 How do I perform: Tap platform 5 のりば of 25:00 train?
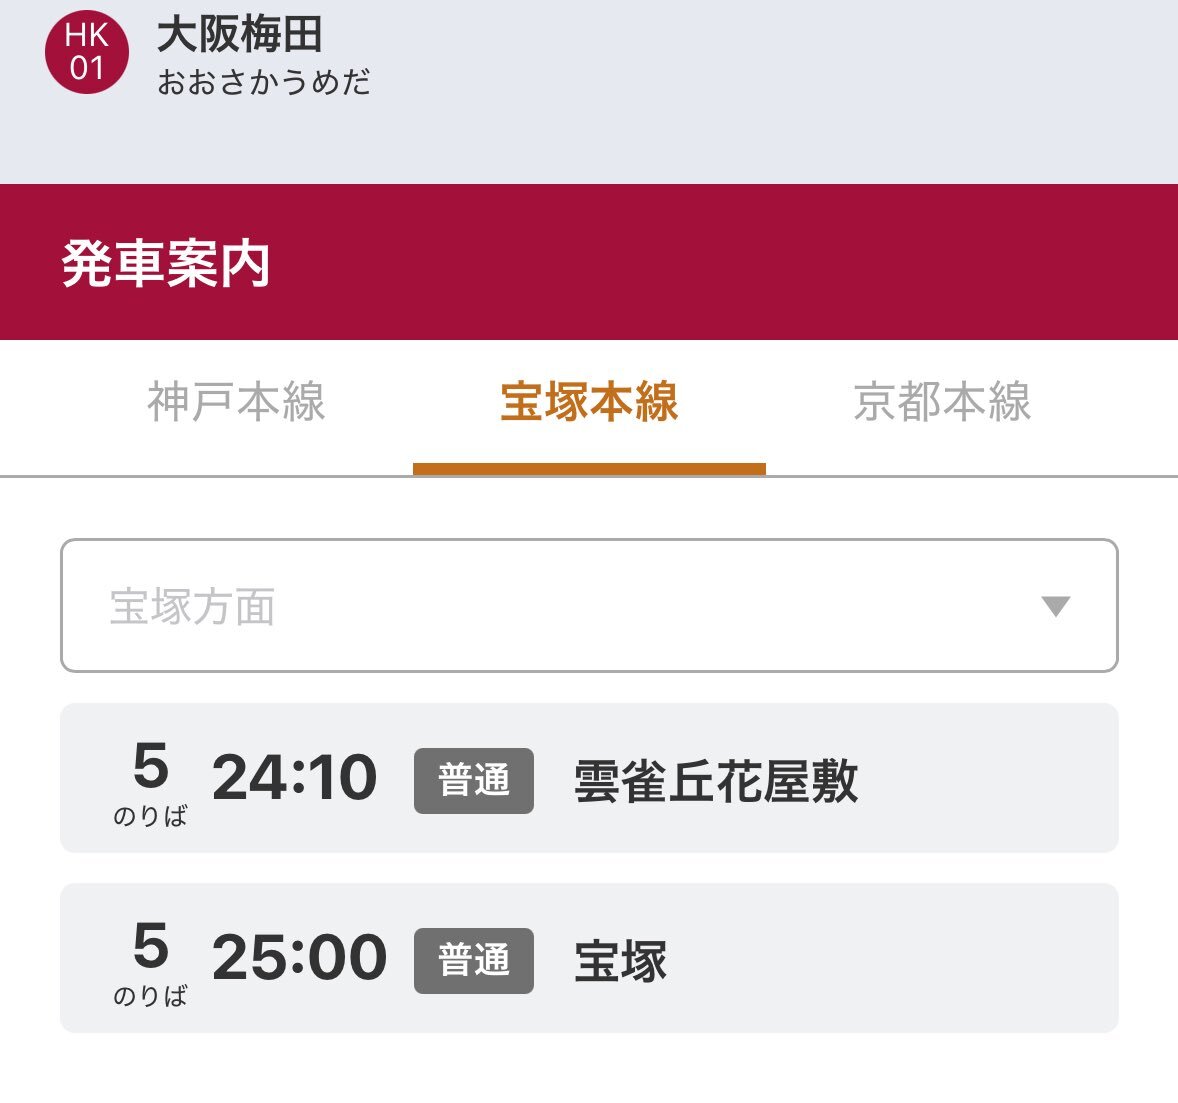pos(150,964)
